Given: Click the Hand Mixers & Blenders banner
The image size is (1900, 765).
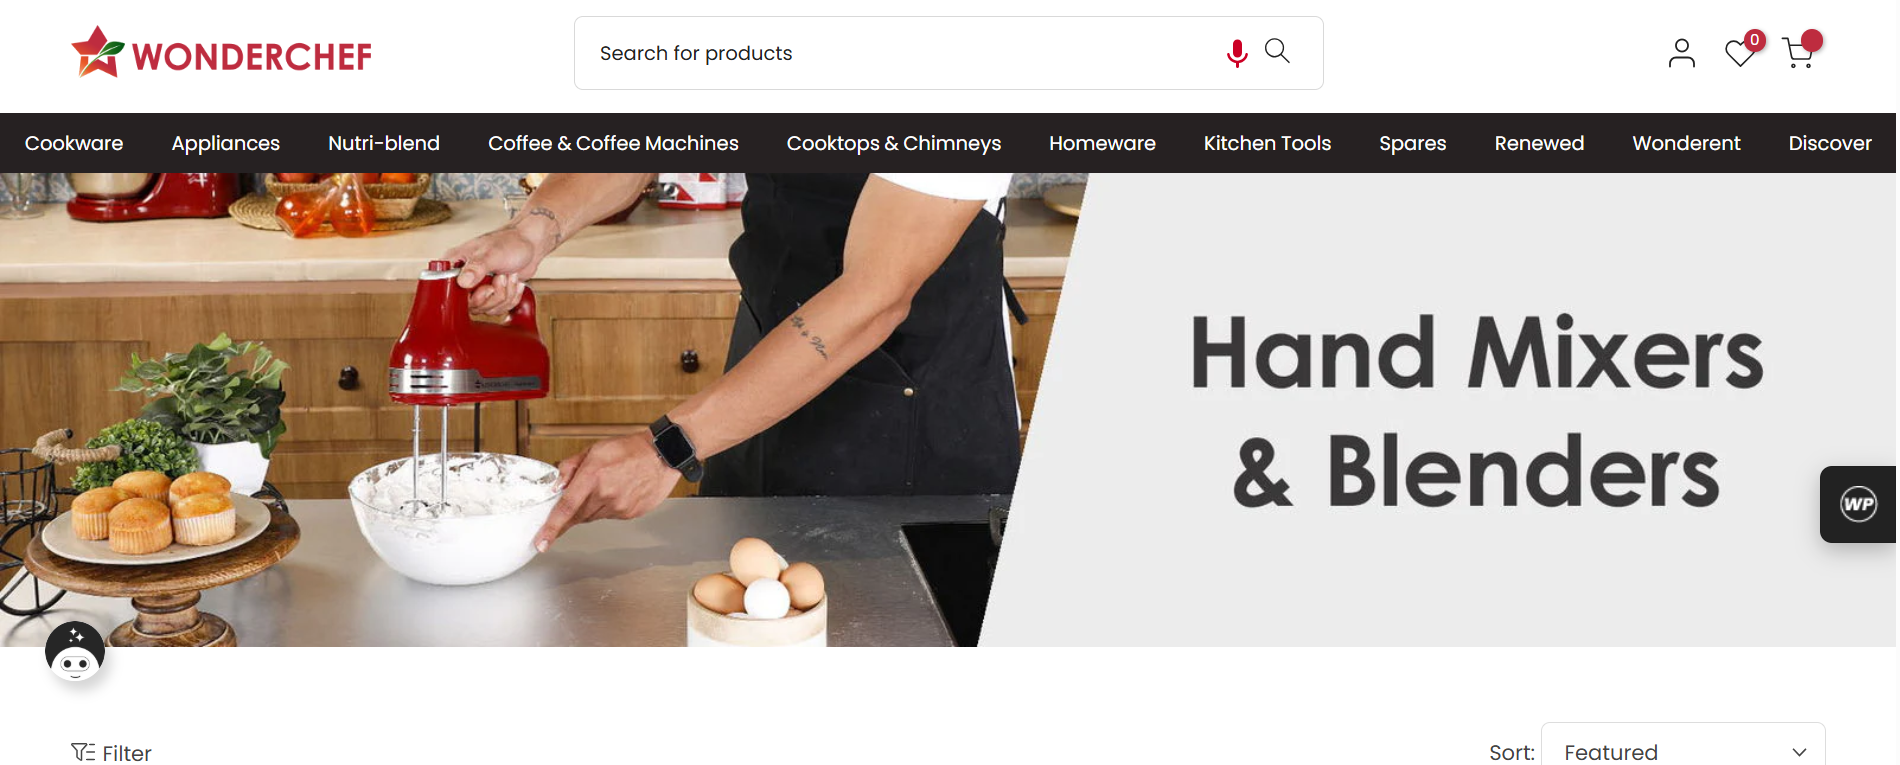Looking at the screenshot, I should (x=948, y=410).
